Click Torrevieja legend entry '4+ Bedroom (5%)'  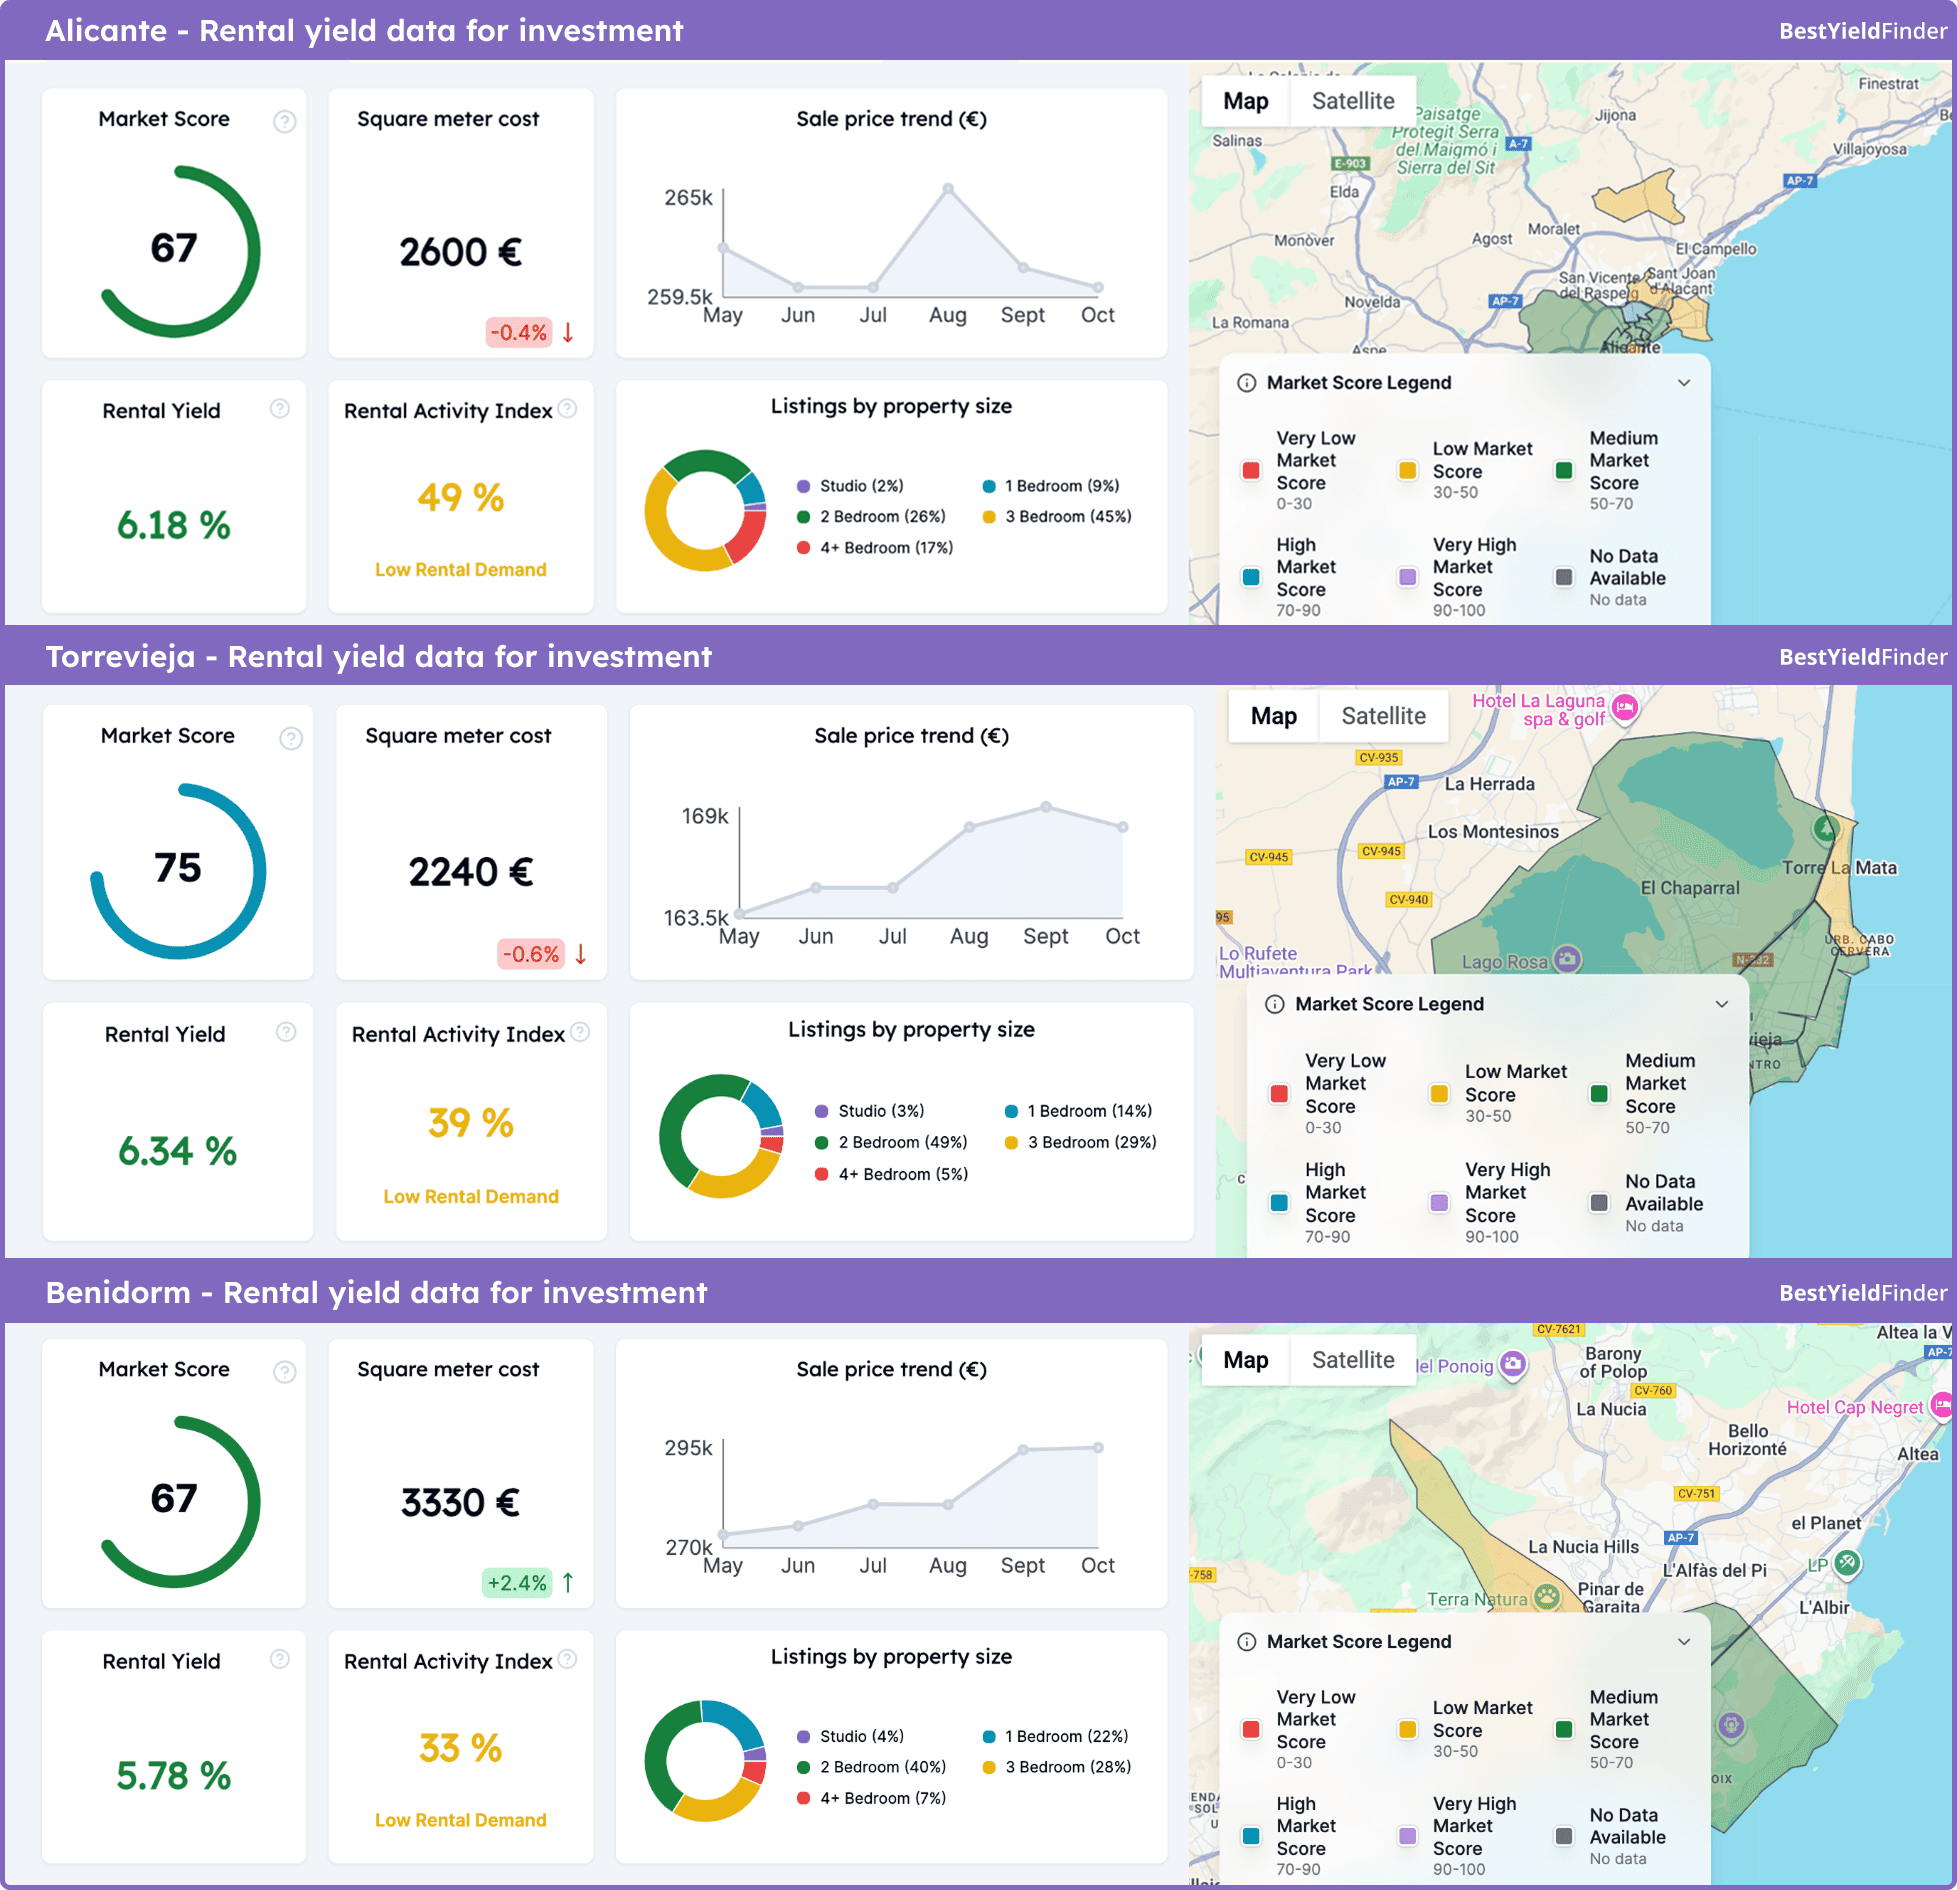coord(891,1174)
